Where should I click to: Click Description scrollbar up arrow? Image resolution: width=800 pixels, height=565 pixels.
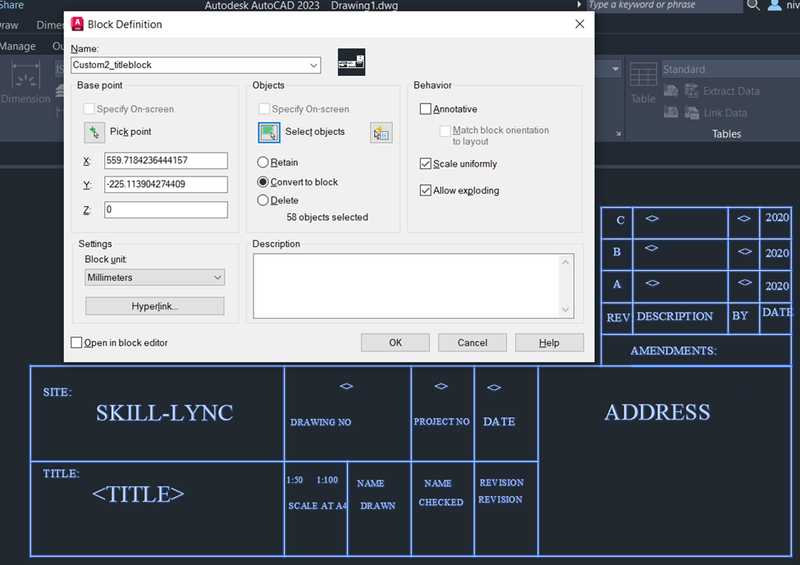(565, 262)
